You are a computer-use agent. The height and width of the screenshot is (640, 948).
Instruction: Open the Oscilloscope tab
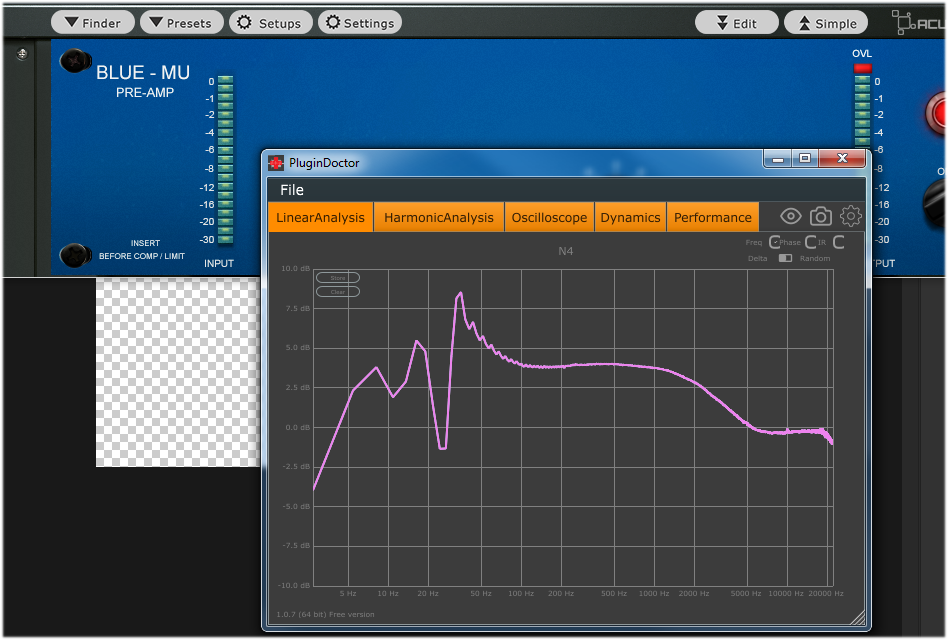pyautogui.click(x=549, y=218)
